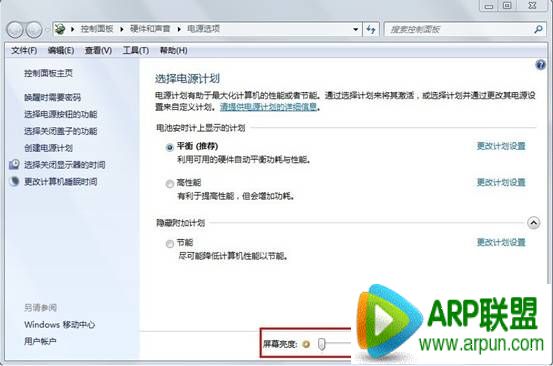Open 用户帐户 link
The image size is (553, 366).
click(40, 341)
